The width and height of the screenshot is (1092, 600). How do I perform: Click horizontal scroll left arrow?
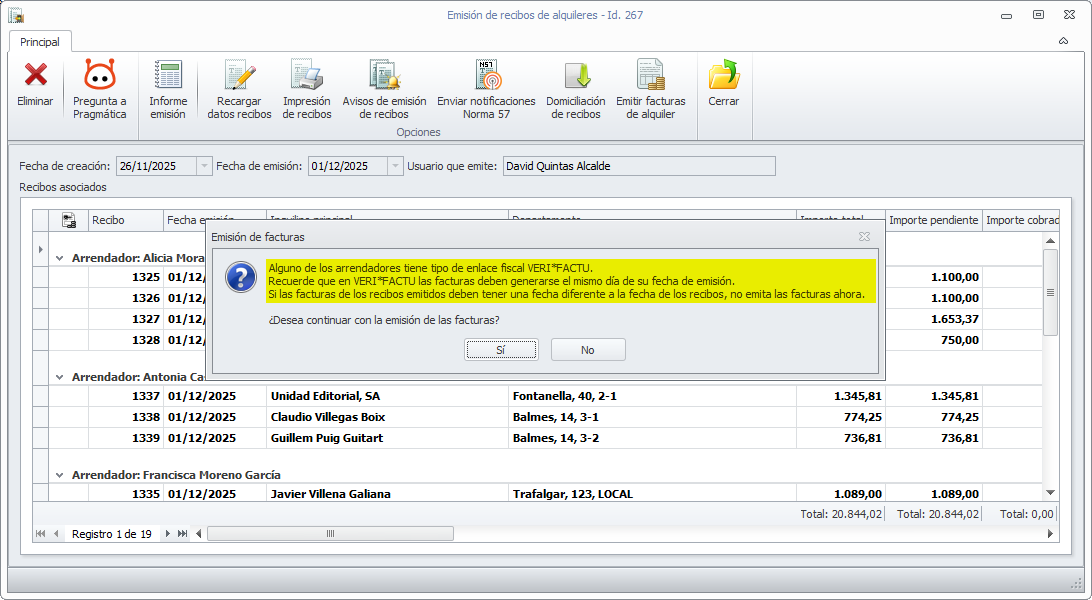(x=199, y=534)
